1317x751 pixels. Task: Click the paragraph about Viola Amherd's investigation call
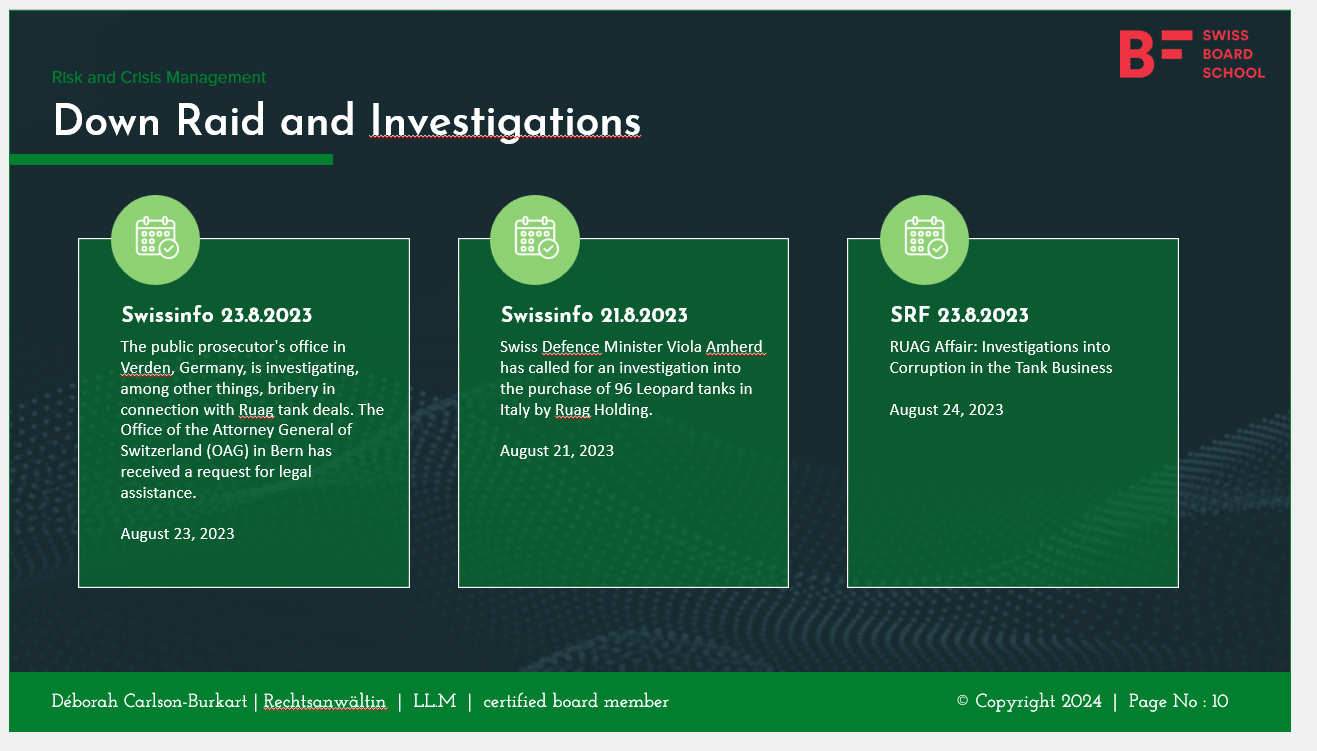(632, 378)
